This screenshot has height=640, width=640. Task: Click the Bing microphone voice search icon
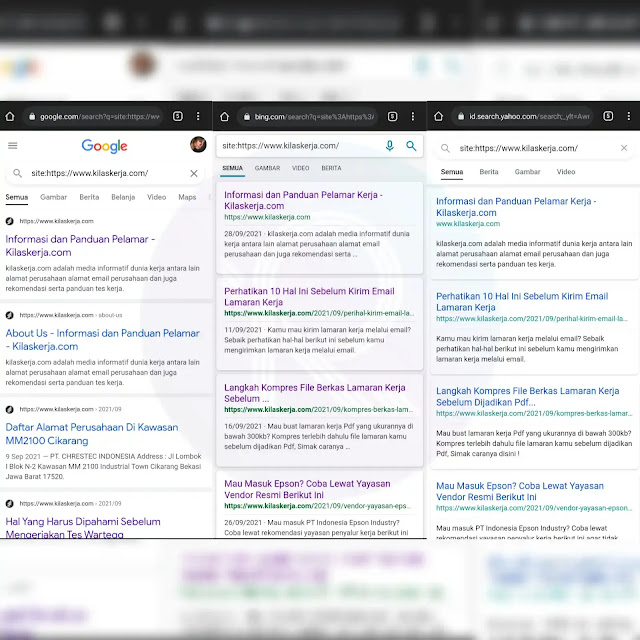tap(390, 146)
